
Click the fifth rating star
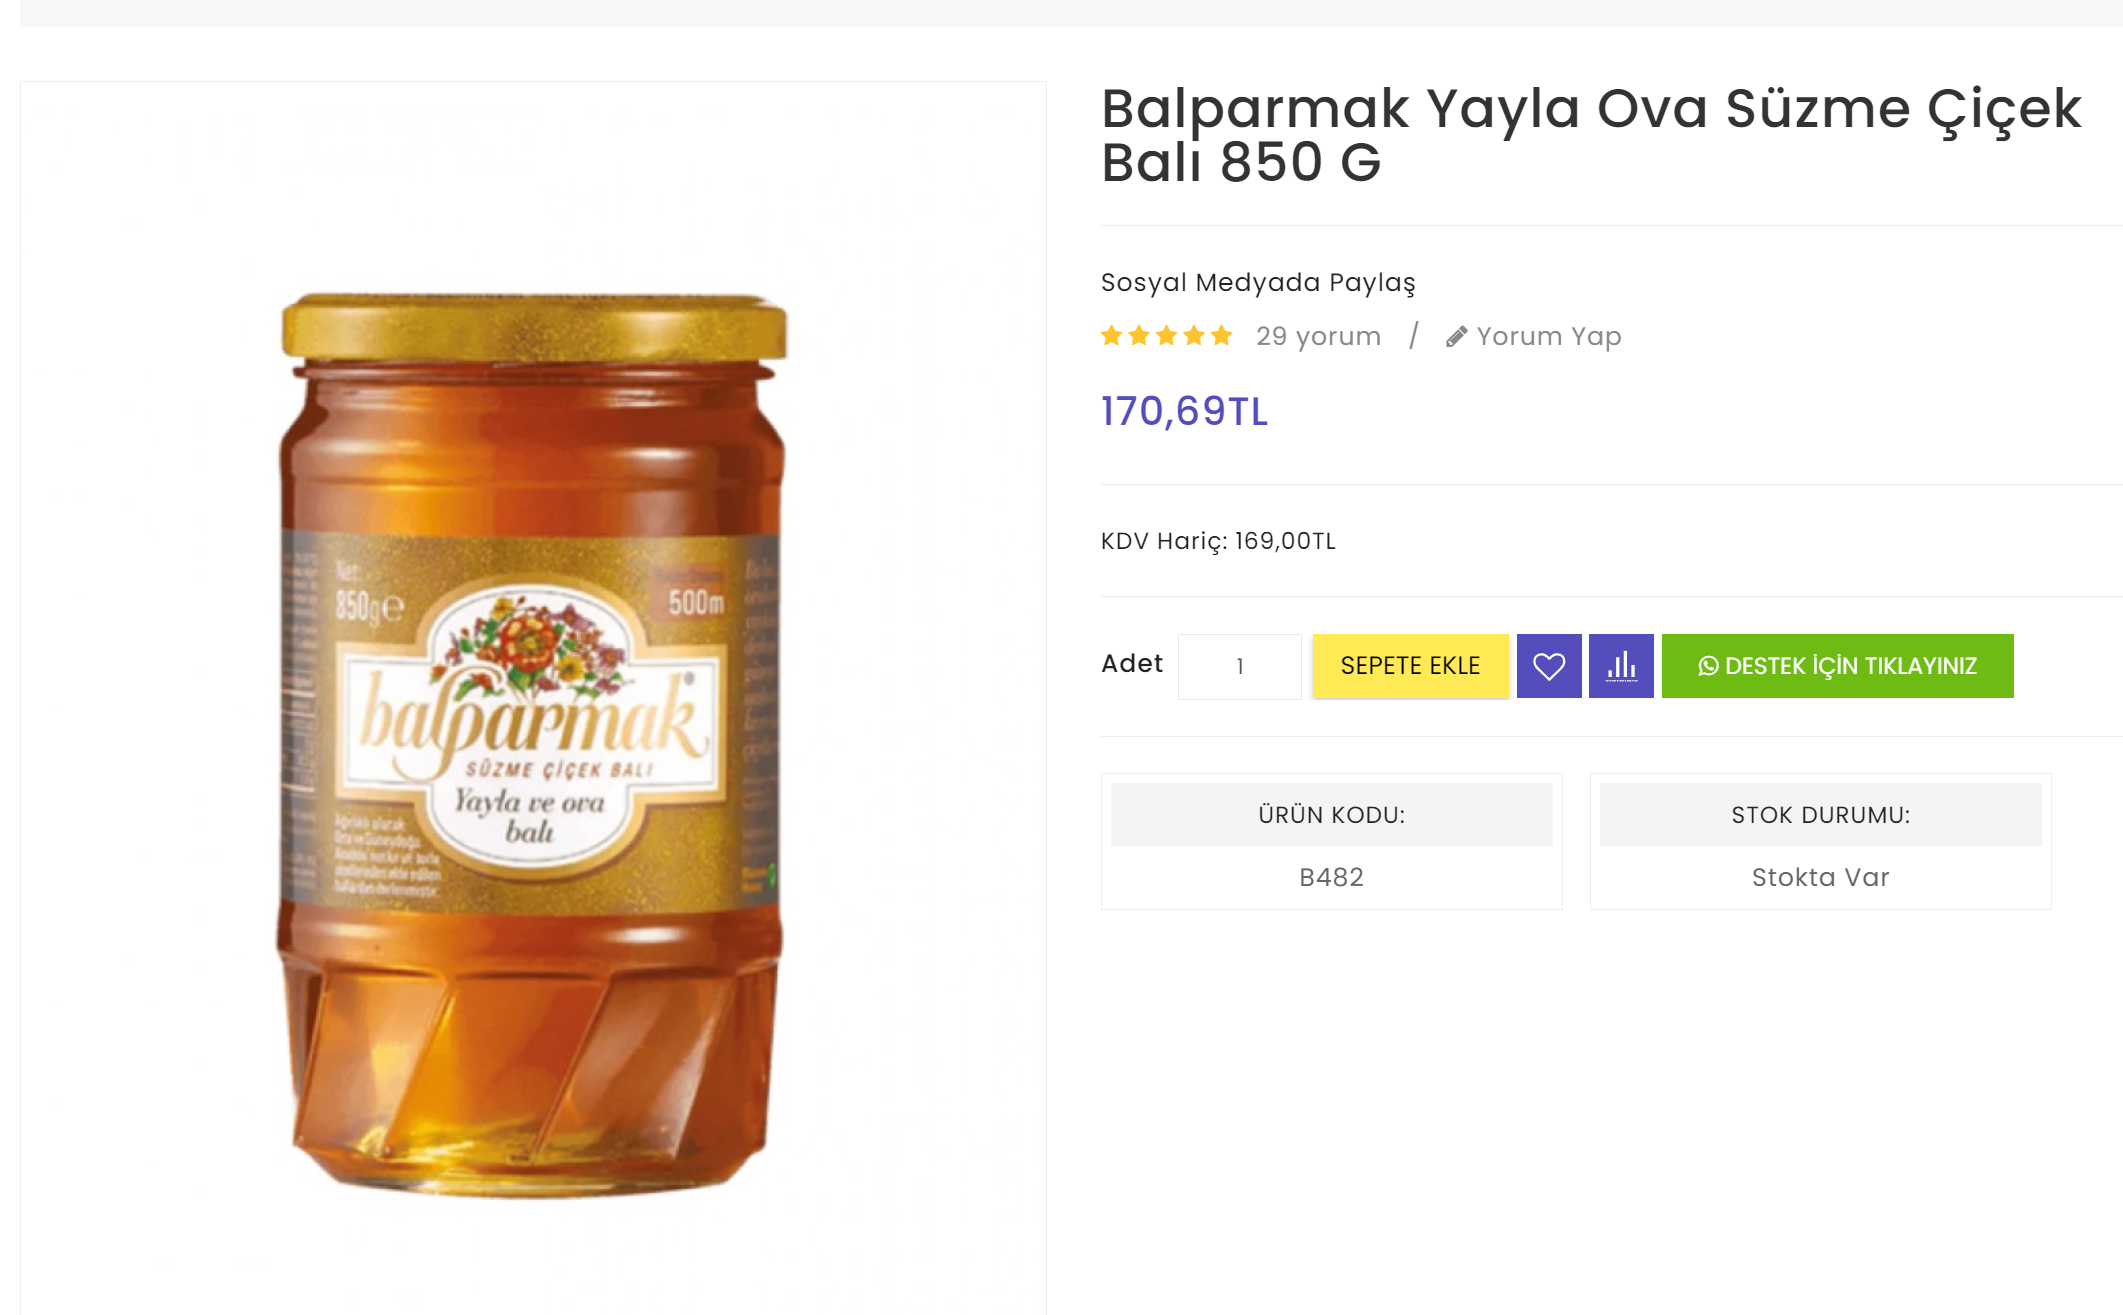[1221, 336]
